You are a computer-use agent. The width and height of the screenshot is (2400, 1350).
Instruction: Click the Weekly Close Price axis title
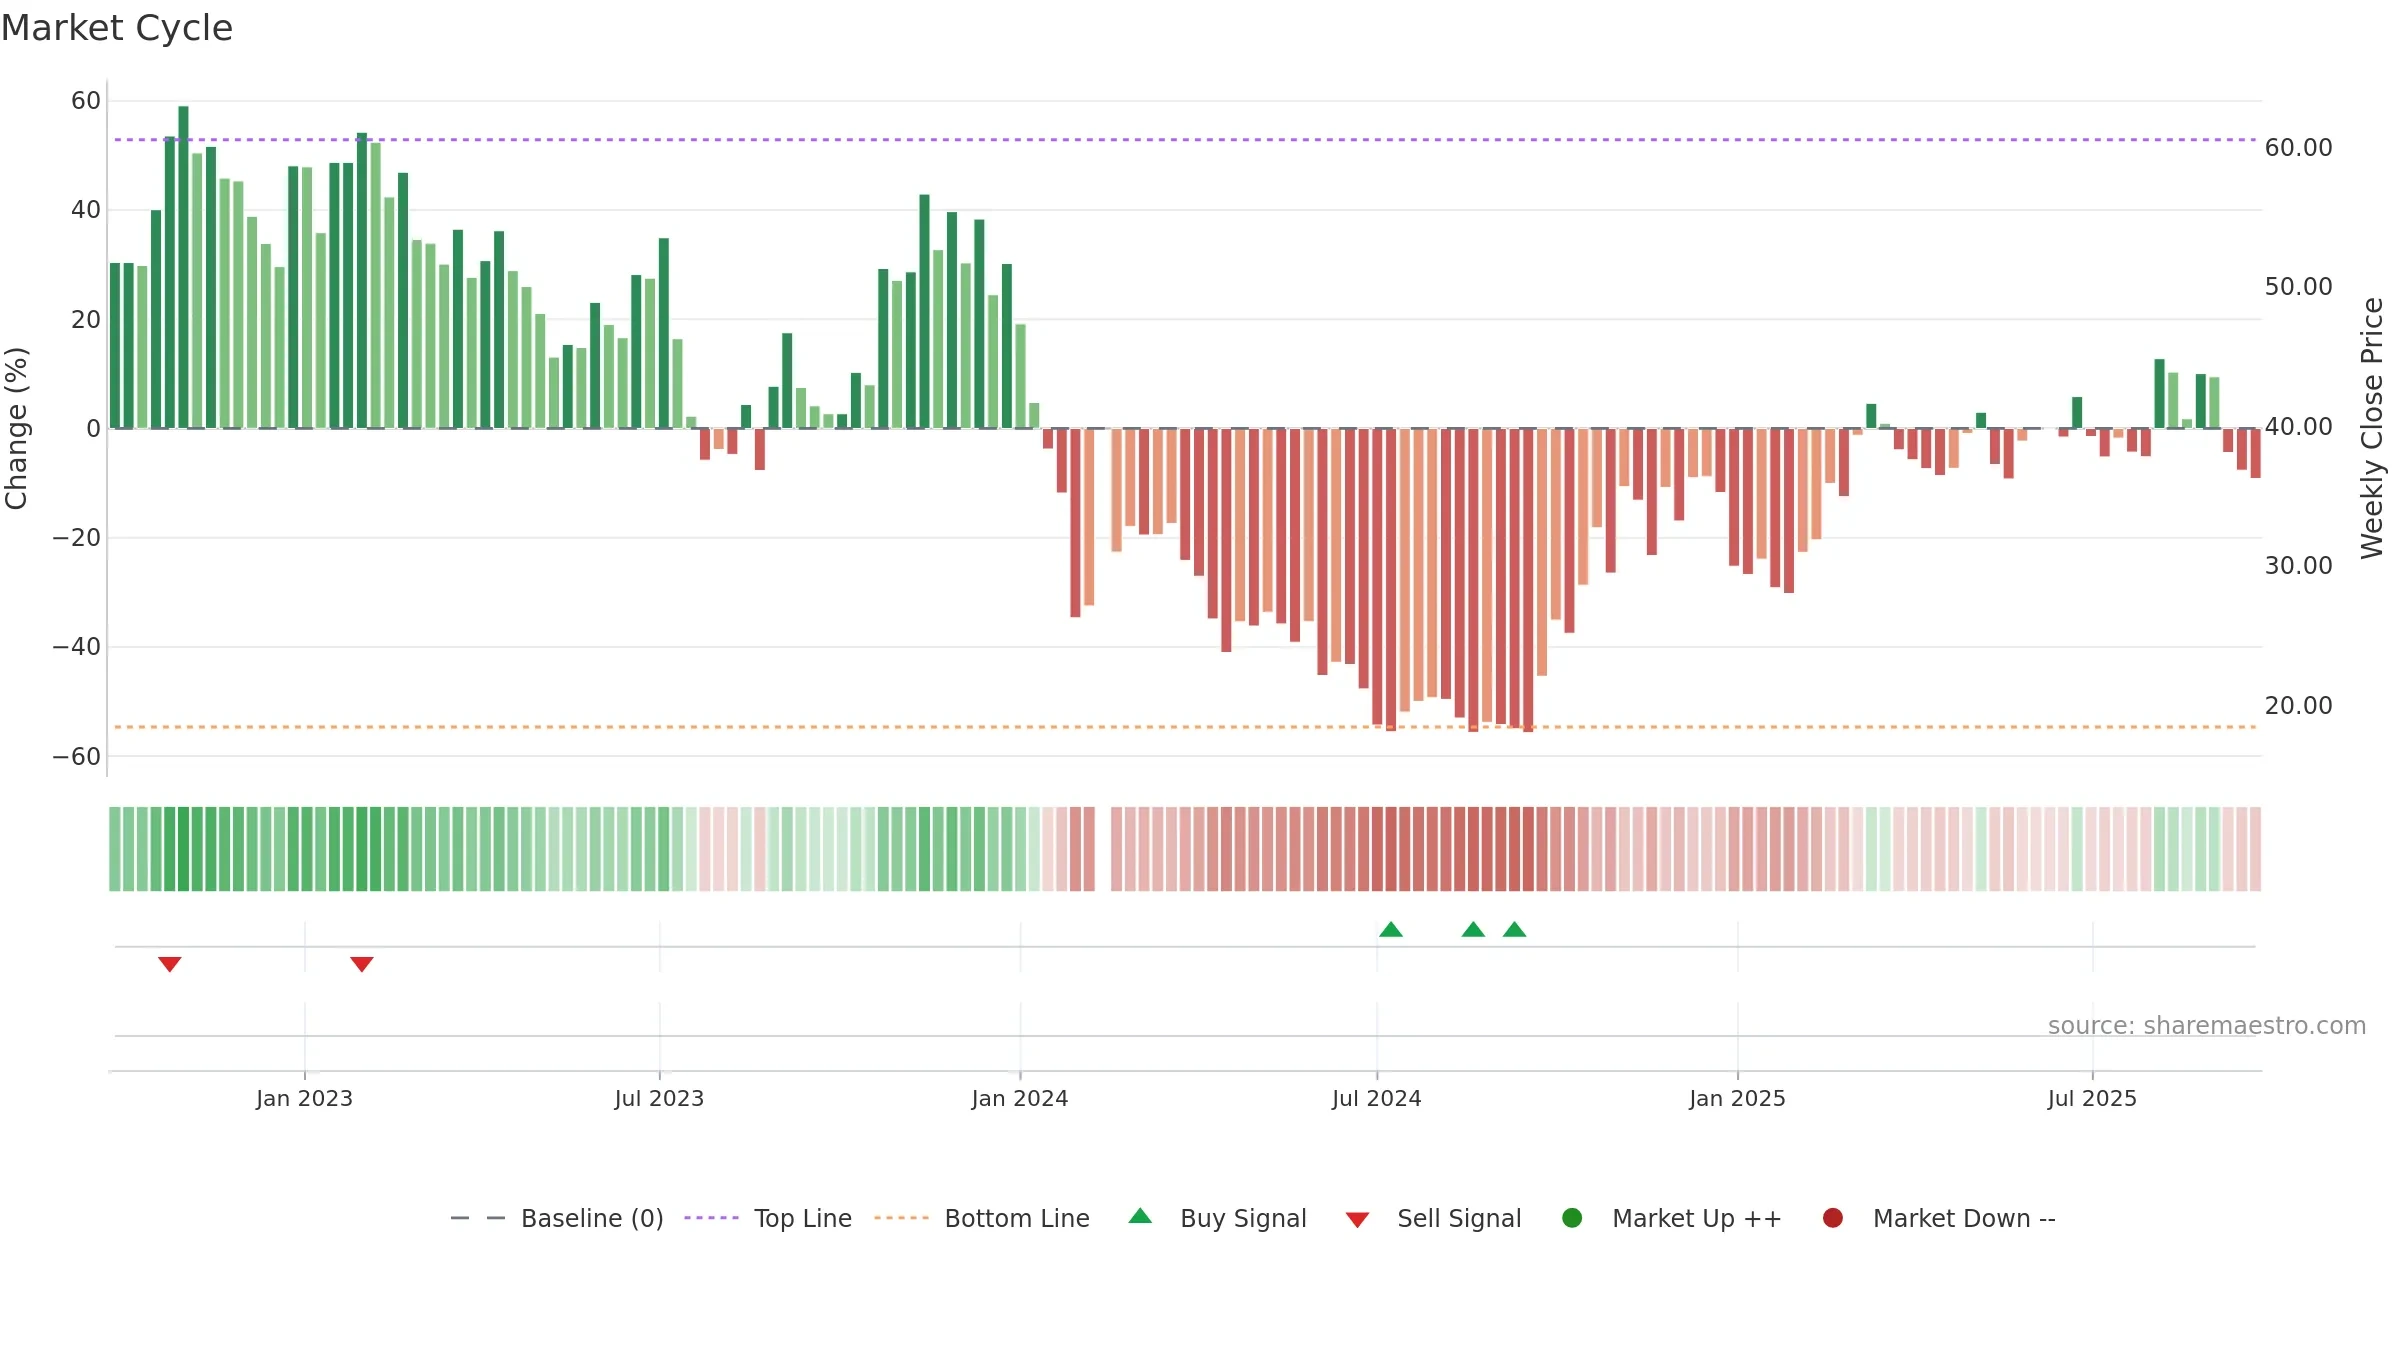pyautogui.click(x=2372, y=428)
